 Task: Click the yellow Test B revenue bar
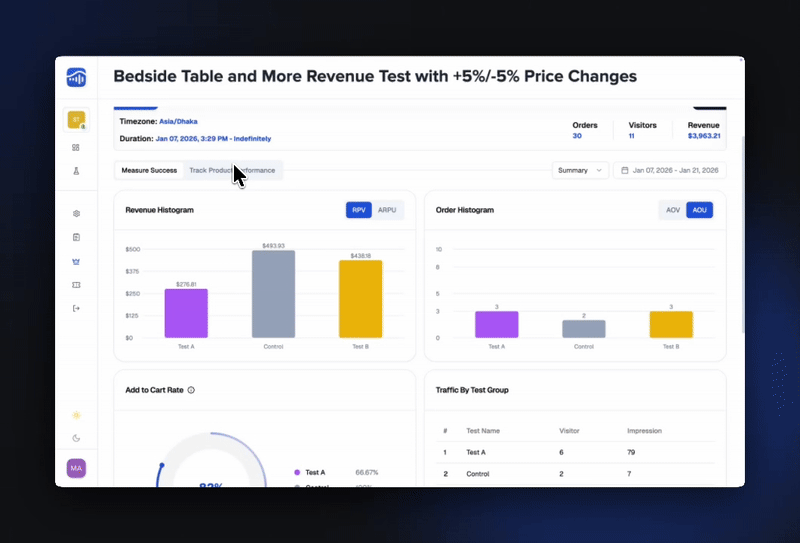pos(361,298)
